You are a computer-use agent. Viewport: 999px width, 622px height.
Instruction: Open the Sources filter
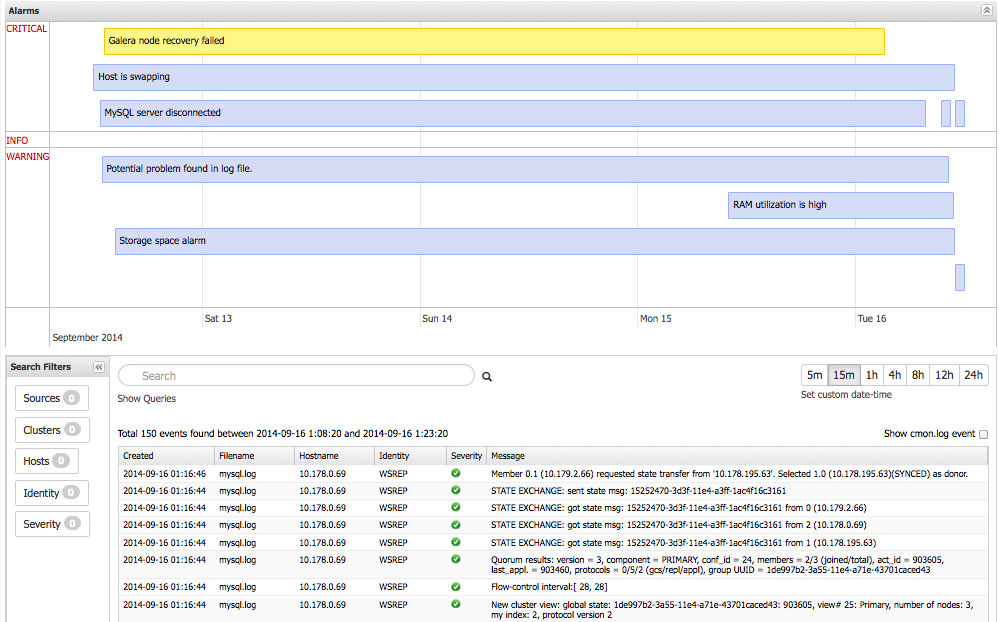tap(51, 398)
